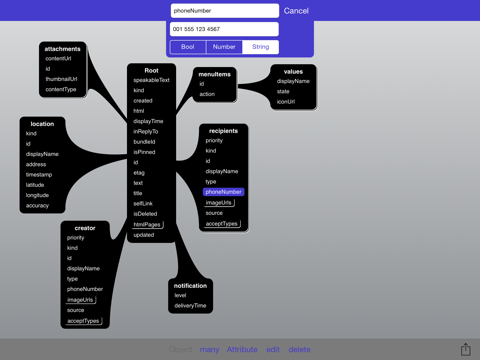Image resolution: width=480 pixels, height=360 pixels.
Task: Select longitude in location node
Action: tap(37, 196)
